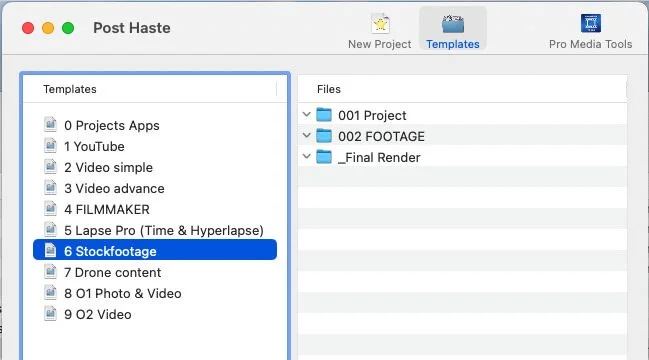Click template icon beside 2 Video simple
The image size is (649, 360).
50,166
